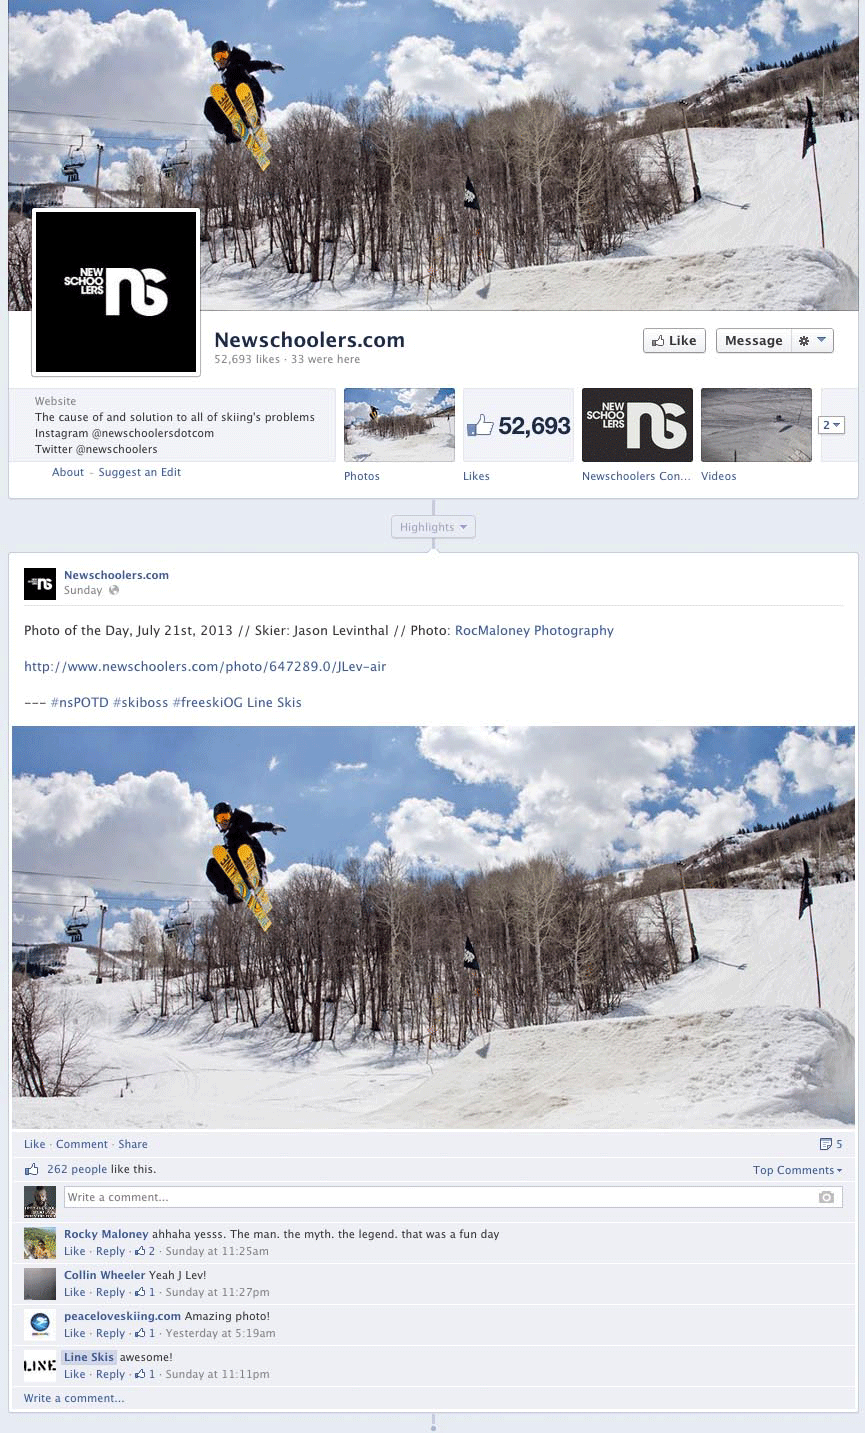Click the thumbs-up icon beside 262 people
865x1433 pixels.
[32, 1169]
